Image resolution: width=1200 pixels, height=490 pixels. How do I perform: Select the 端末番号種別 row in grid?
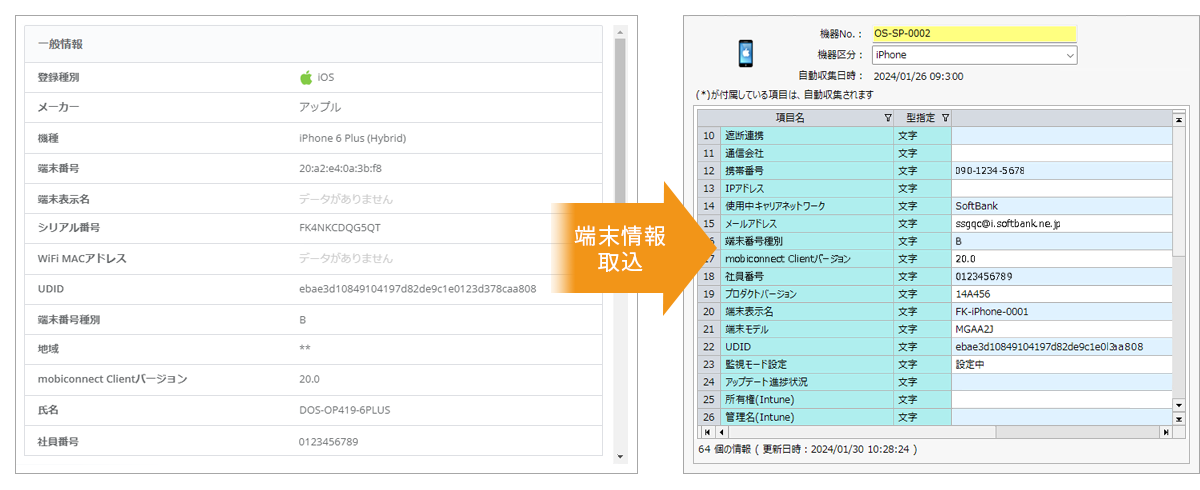click(x=934, y=241)
